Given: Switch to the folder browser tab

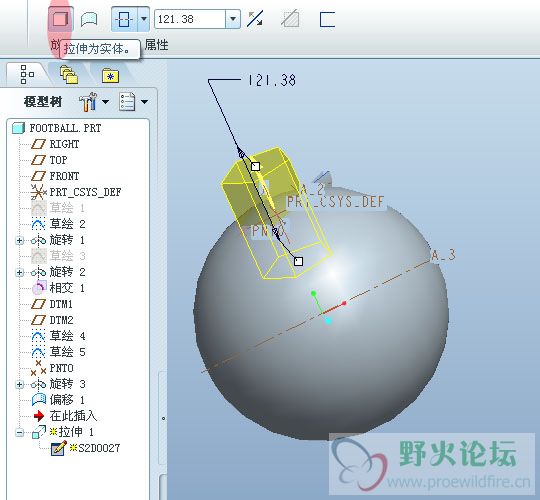Looking at the screenshot, I should point(69,74).
